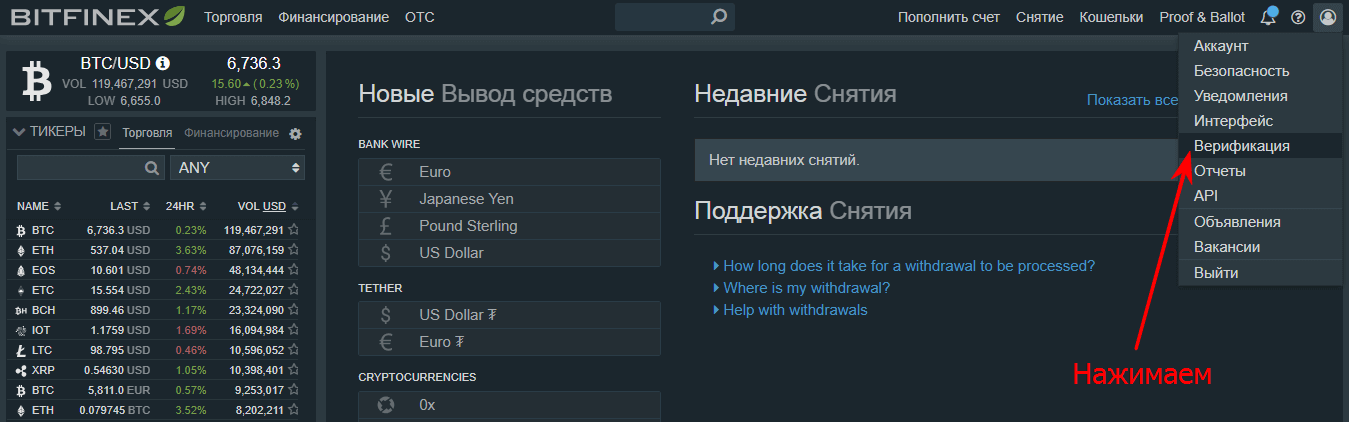Open the Bitfinex logo home link
1349x422 pixels.
pos(98,17)
